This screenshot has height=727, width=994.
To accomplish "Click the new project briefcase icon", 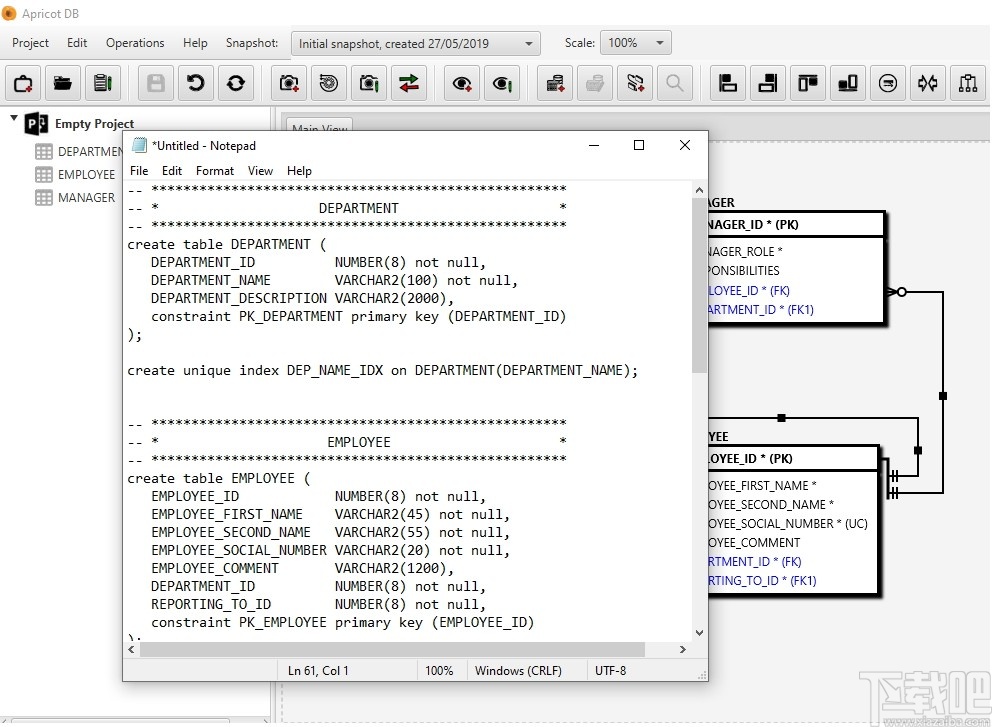I will (x=23, y=83).
